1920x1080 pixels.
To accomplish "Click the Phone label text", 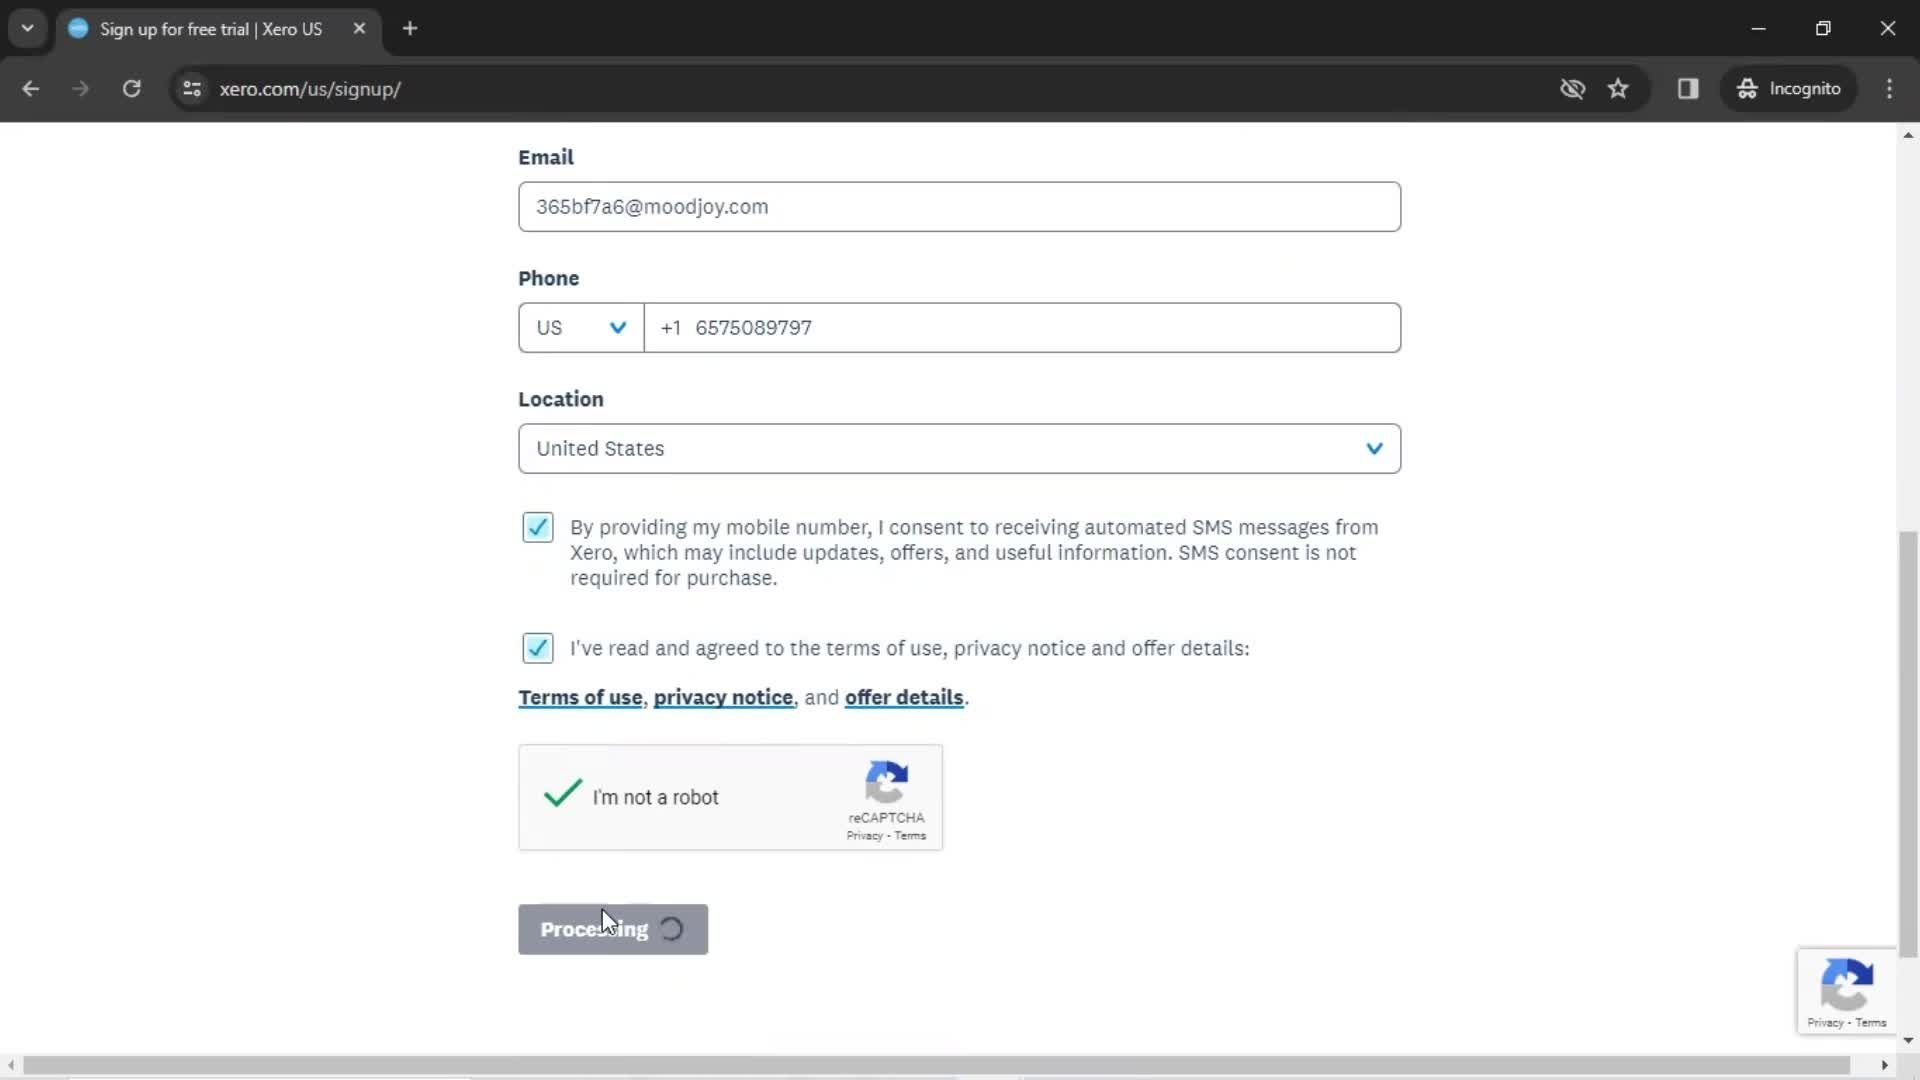I will point(548,279).
